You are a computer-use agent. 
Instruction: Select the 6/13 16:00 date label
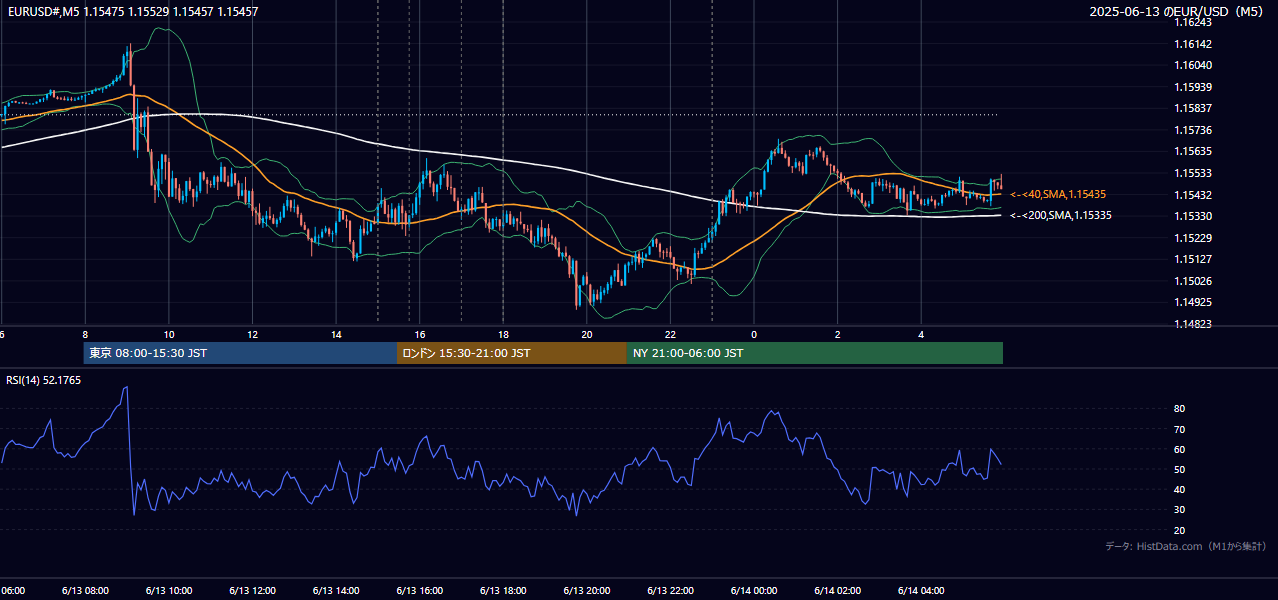[x=420, y=591]
